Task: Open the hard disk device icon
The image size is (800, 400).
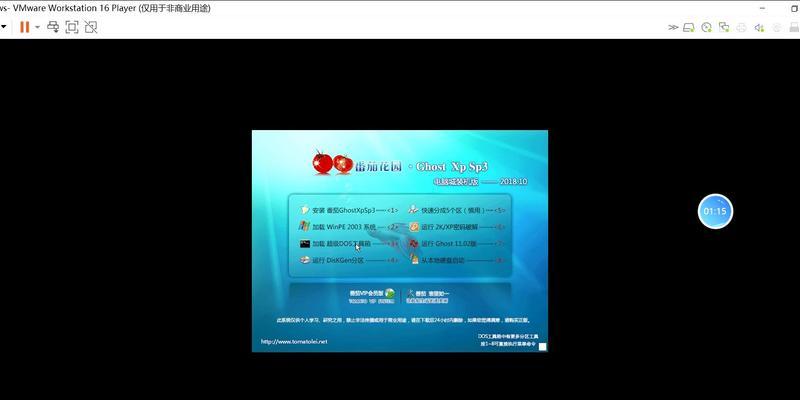Action: pyautogui.click(x=689, y=28)
